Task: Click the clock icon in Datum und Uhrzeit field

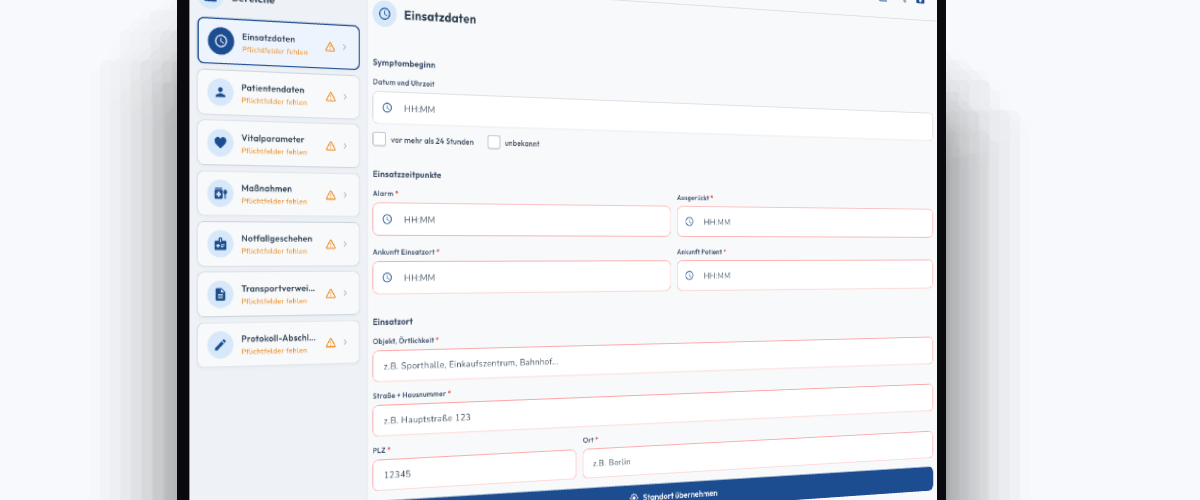Action: [x=387, y=107]
